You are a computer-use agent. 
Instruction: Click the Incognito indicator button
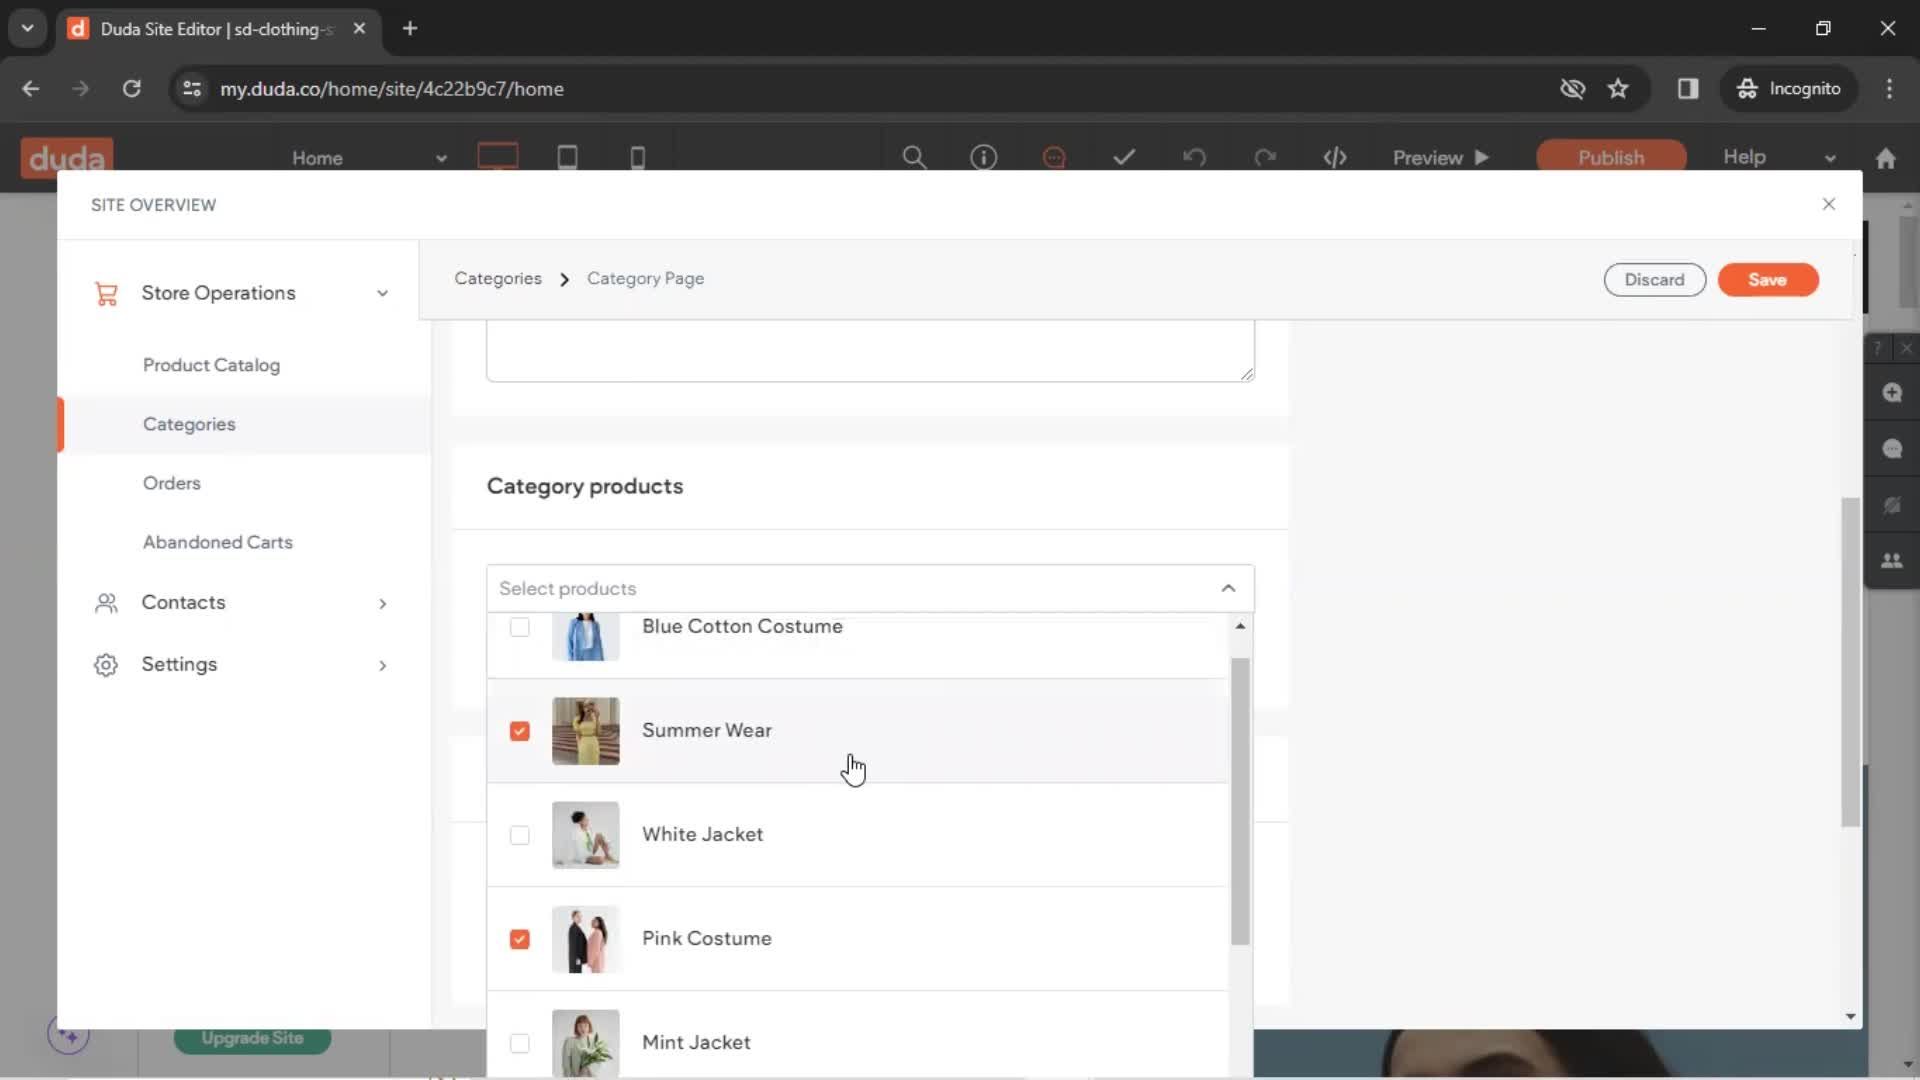point(1788,88)
